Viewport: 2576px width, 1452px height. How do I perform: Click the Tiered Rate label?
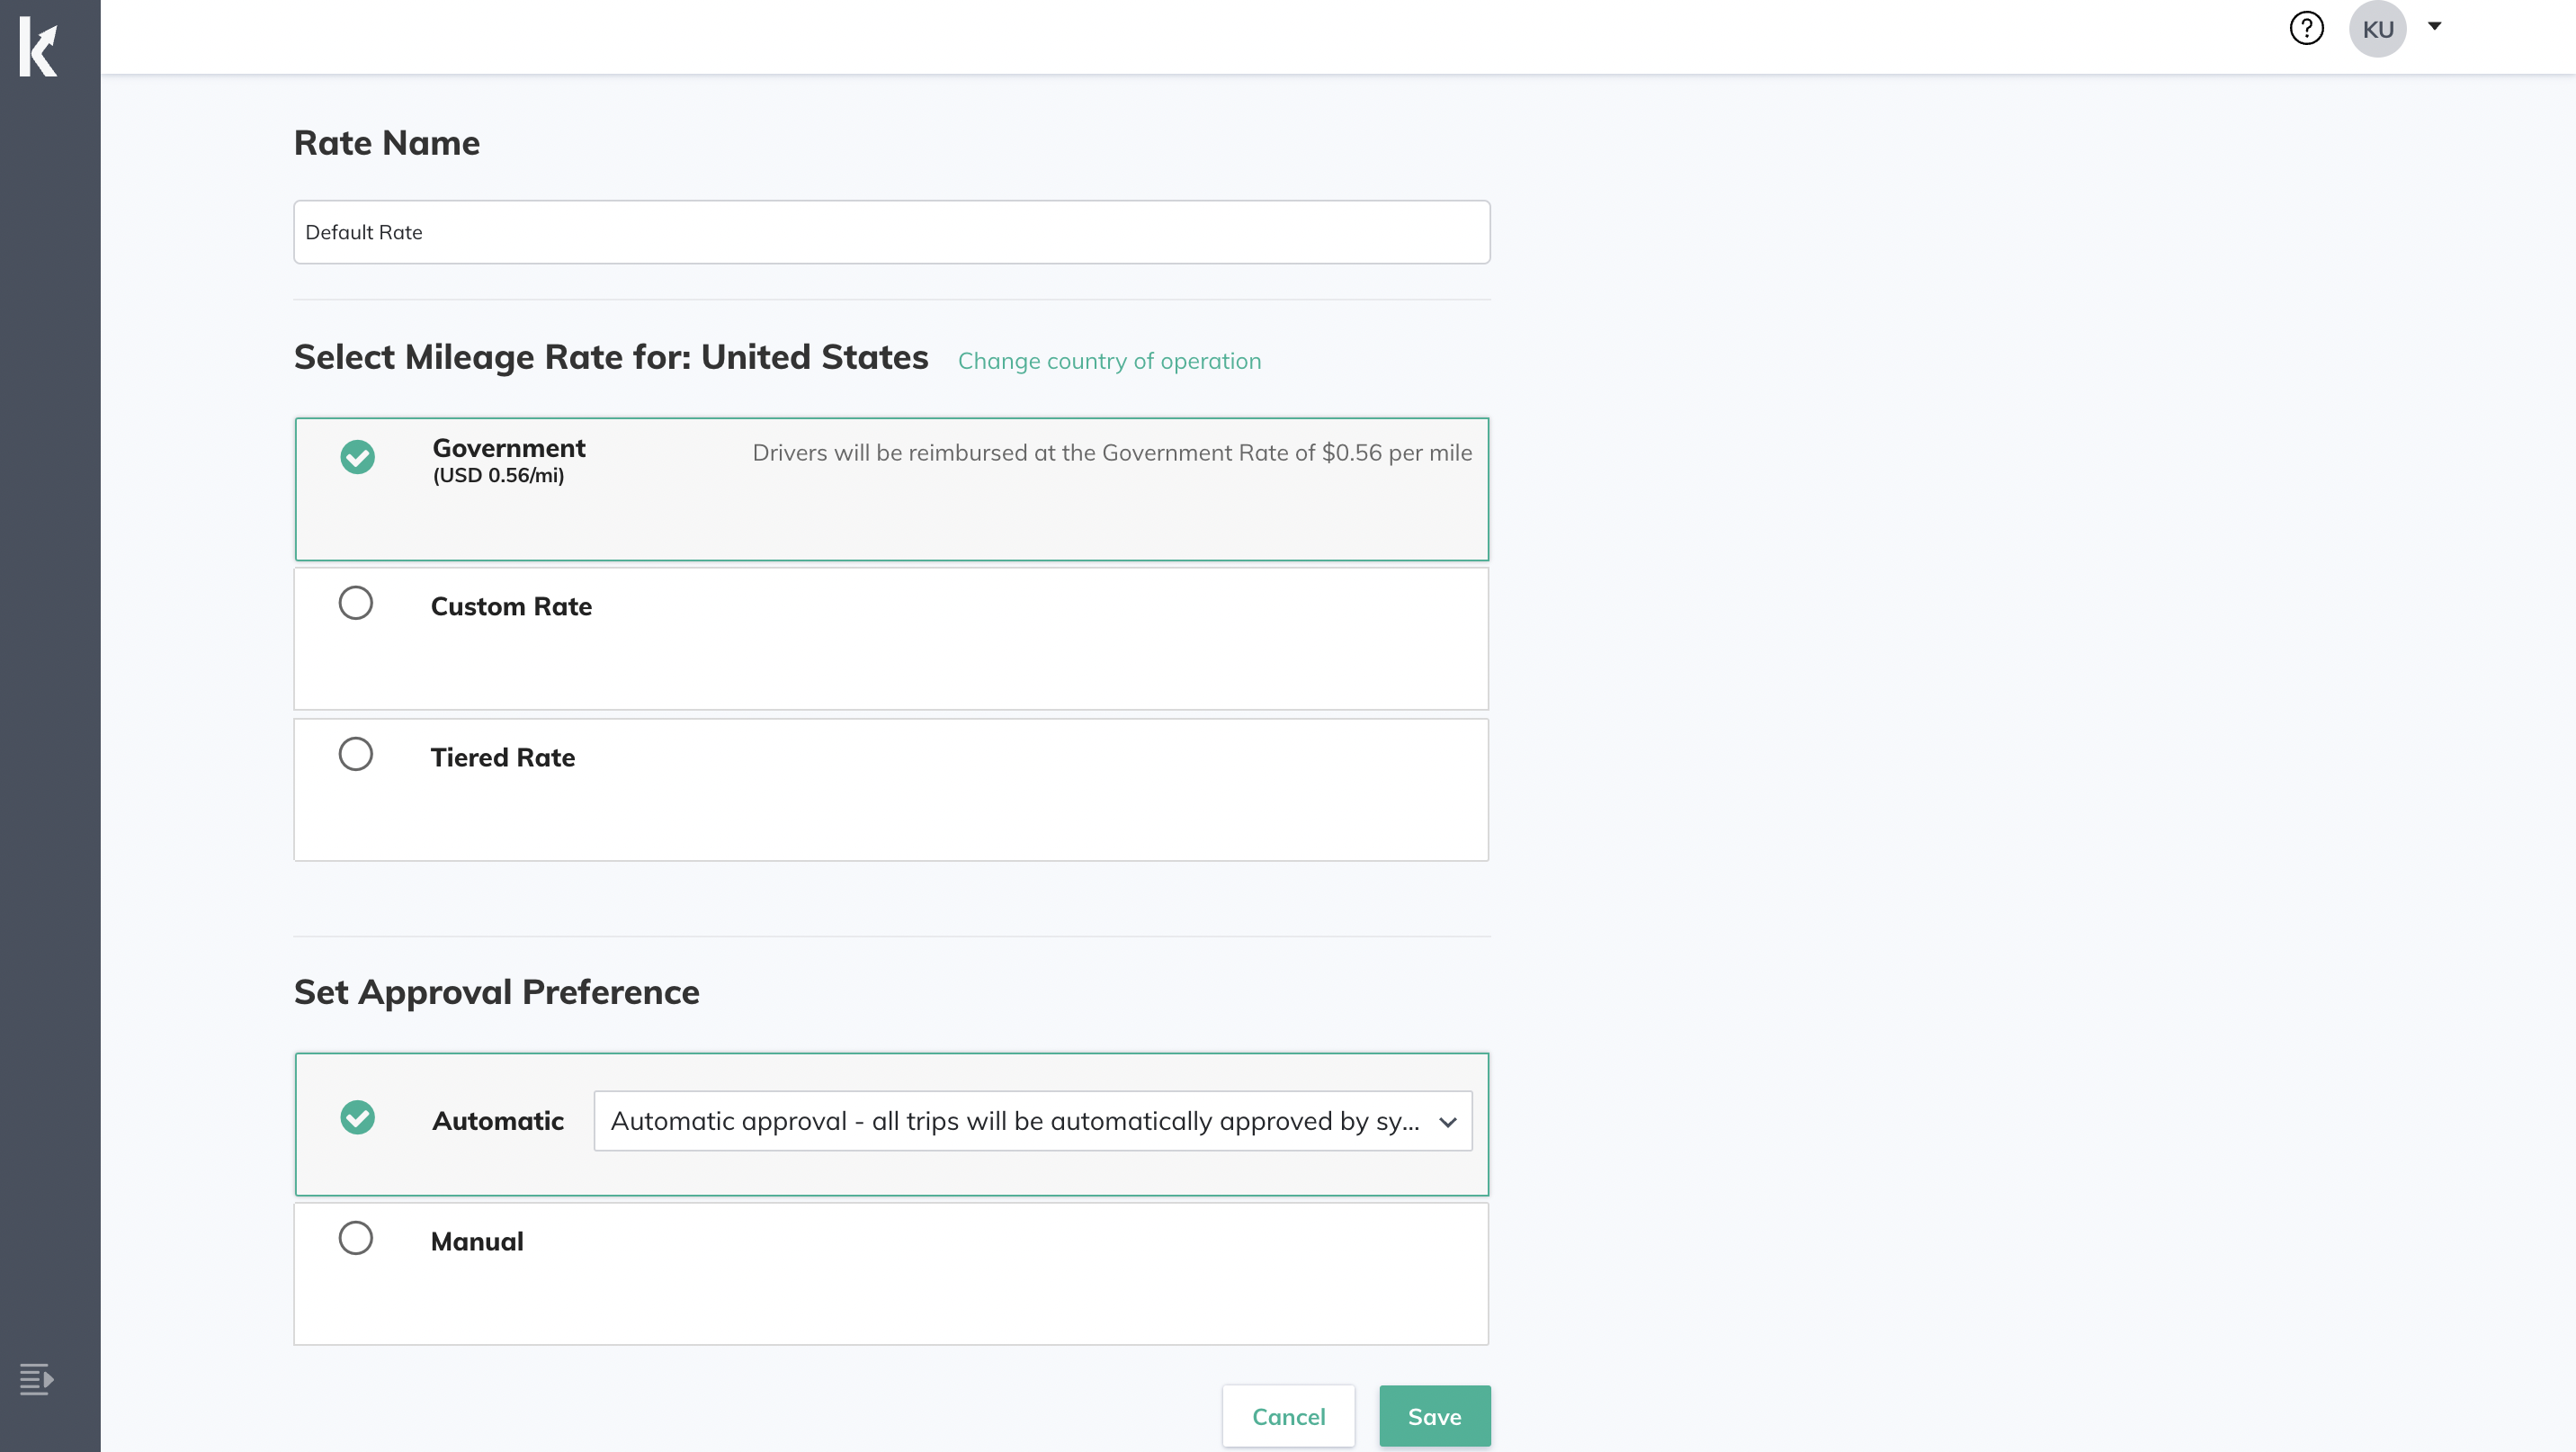(x=502, y=757)
